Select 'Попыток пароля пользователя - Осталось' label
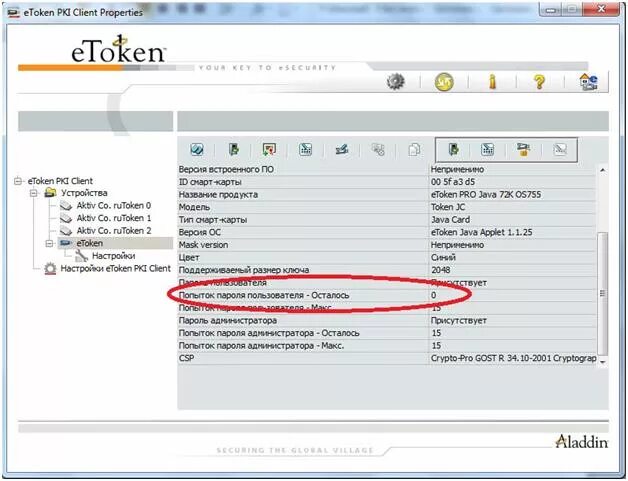 (x=264, y=295)
